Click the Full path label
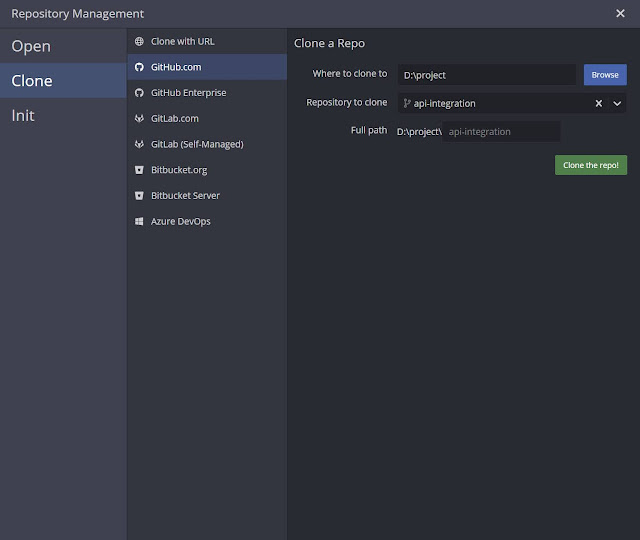The image size is (640, 540). [x=369, y=130]
